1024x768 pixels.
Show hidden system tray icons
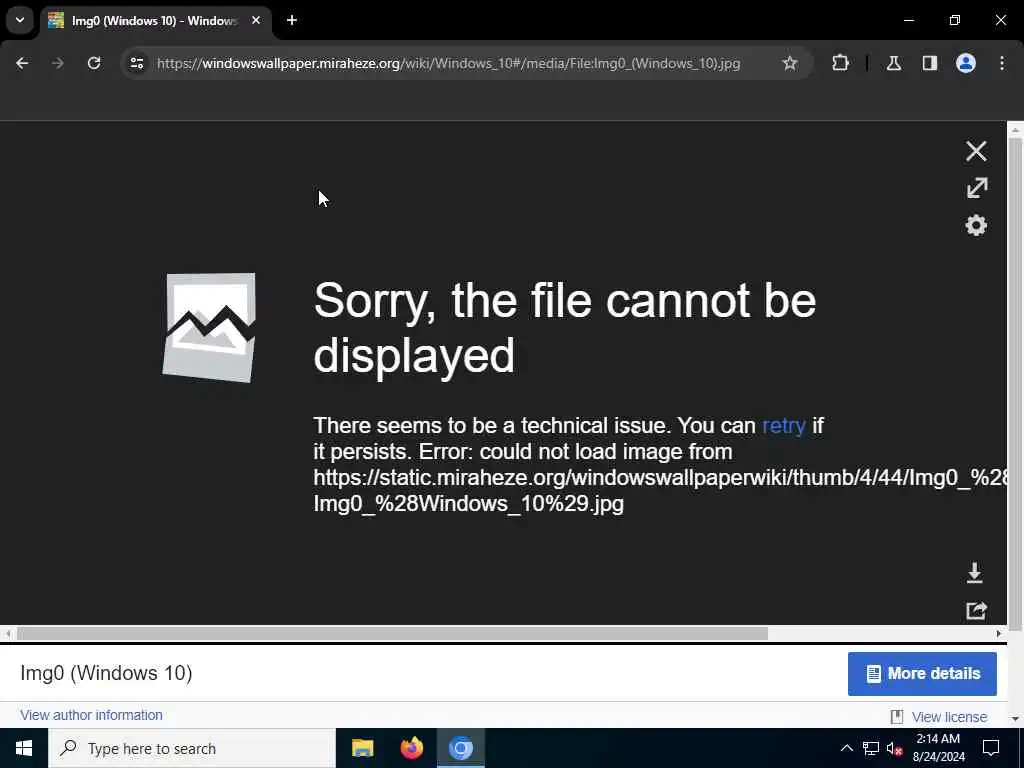tap(846, 748)
